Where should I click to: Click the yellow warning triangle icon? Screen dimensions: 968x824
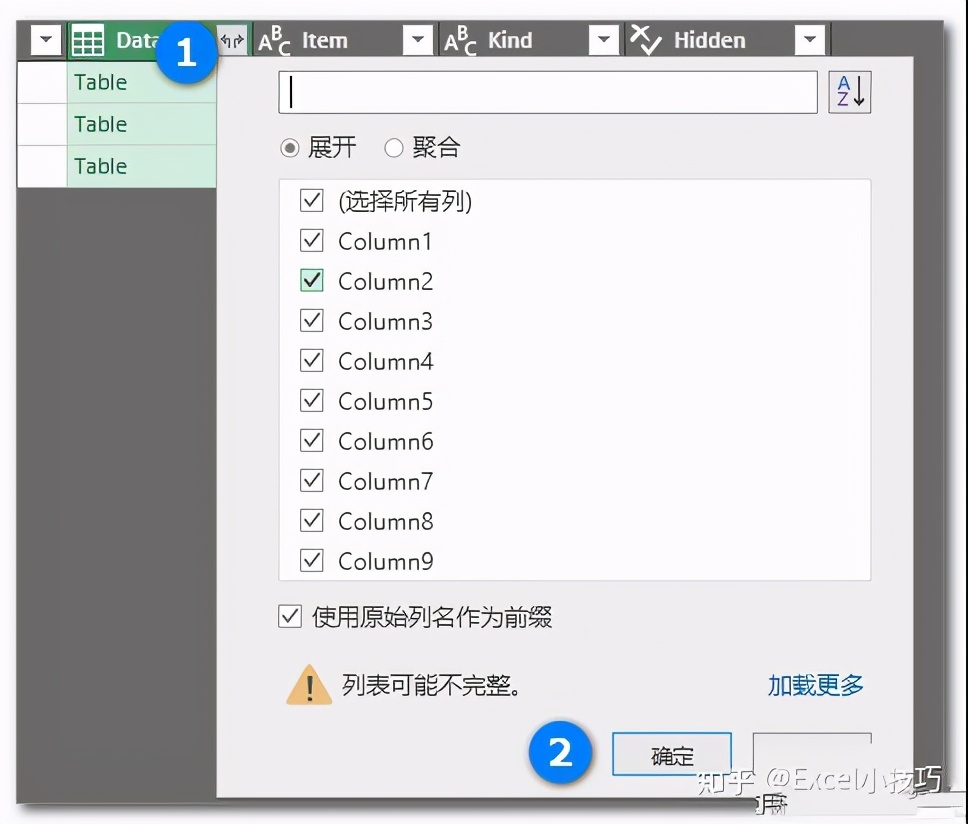[309, 686]
